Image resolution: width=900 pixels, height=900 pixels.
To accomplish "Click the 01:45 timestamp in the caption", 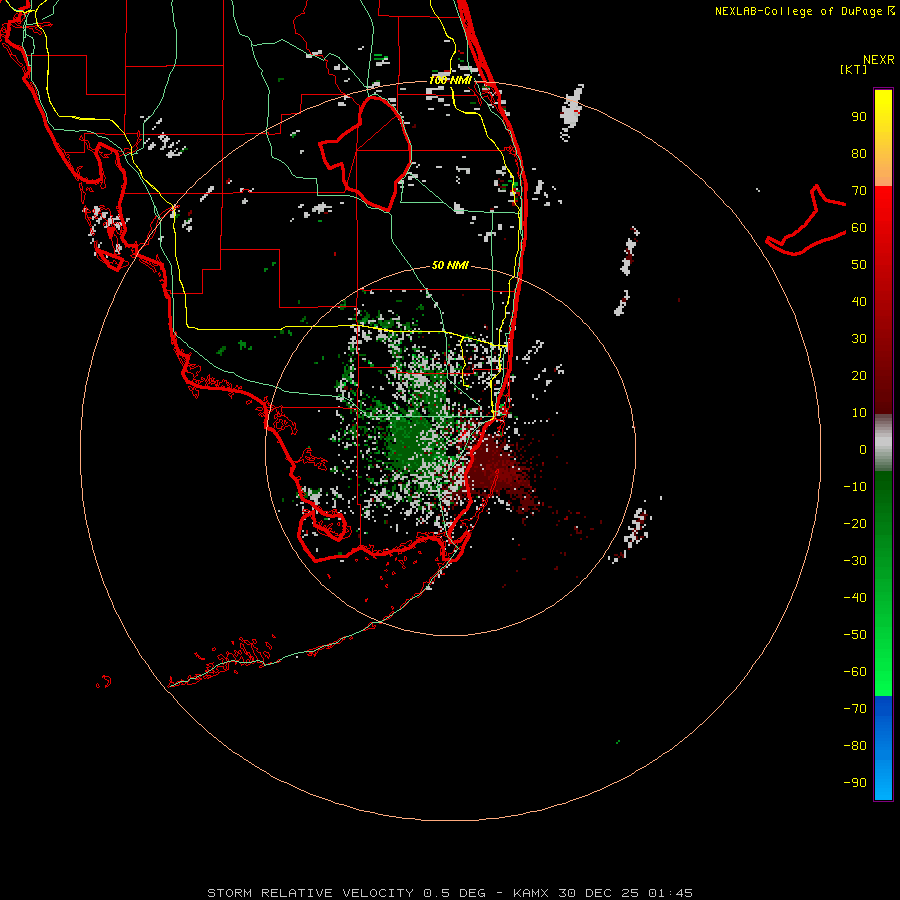I will [670, 893].
